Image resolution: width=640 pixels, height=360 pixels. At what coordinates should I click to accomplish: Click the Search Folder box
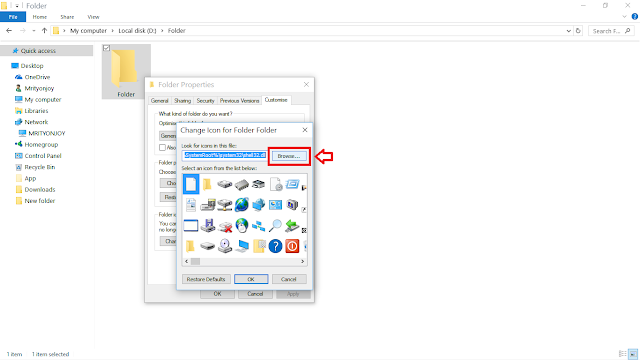pyautogui.click(x=611, y=31)
